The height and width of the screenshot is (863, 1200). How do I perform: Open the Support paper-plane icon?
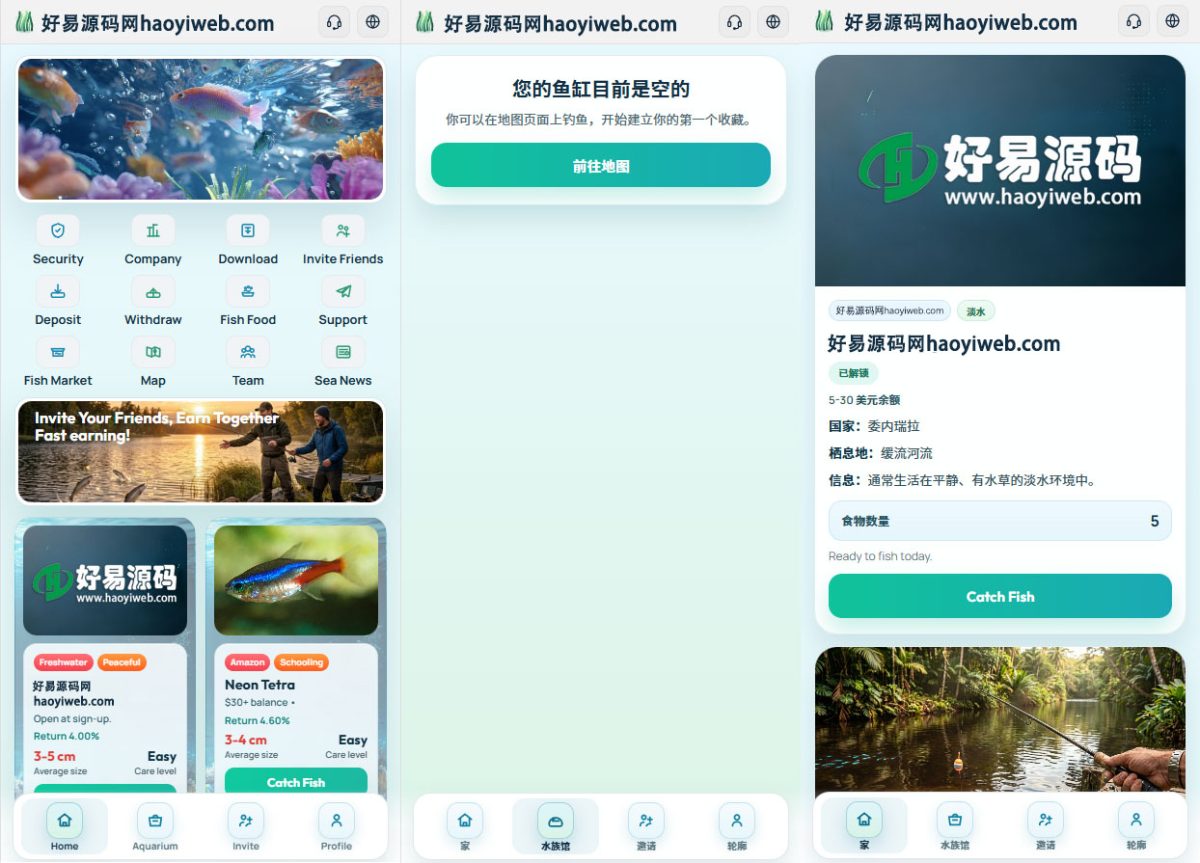(x=343, y=292)
